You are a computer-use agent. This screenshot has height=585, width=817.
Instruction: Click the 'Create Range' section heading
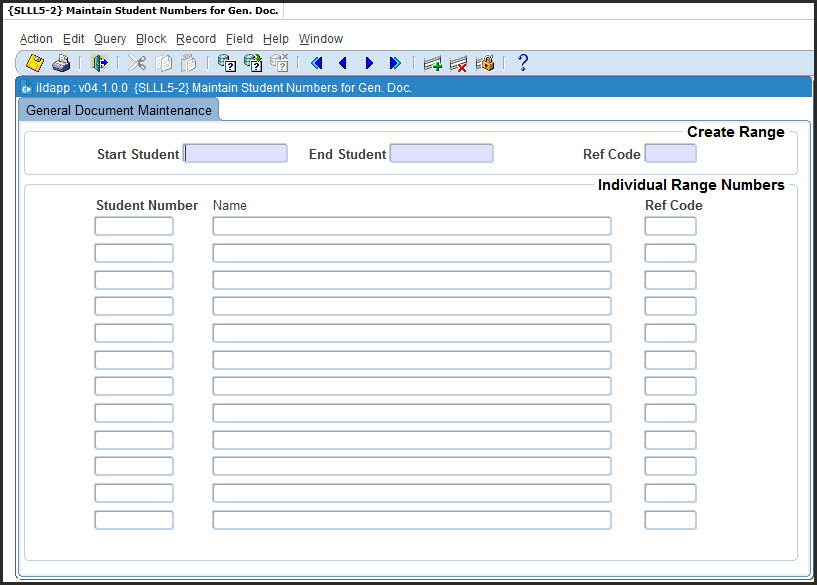click(x=735, y=132)
